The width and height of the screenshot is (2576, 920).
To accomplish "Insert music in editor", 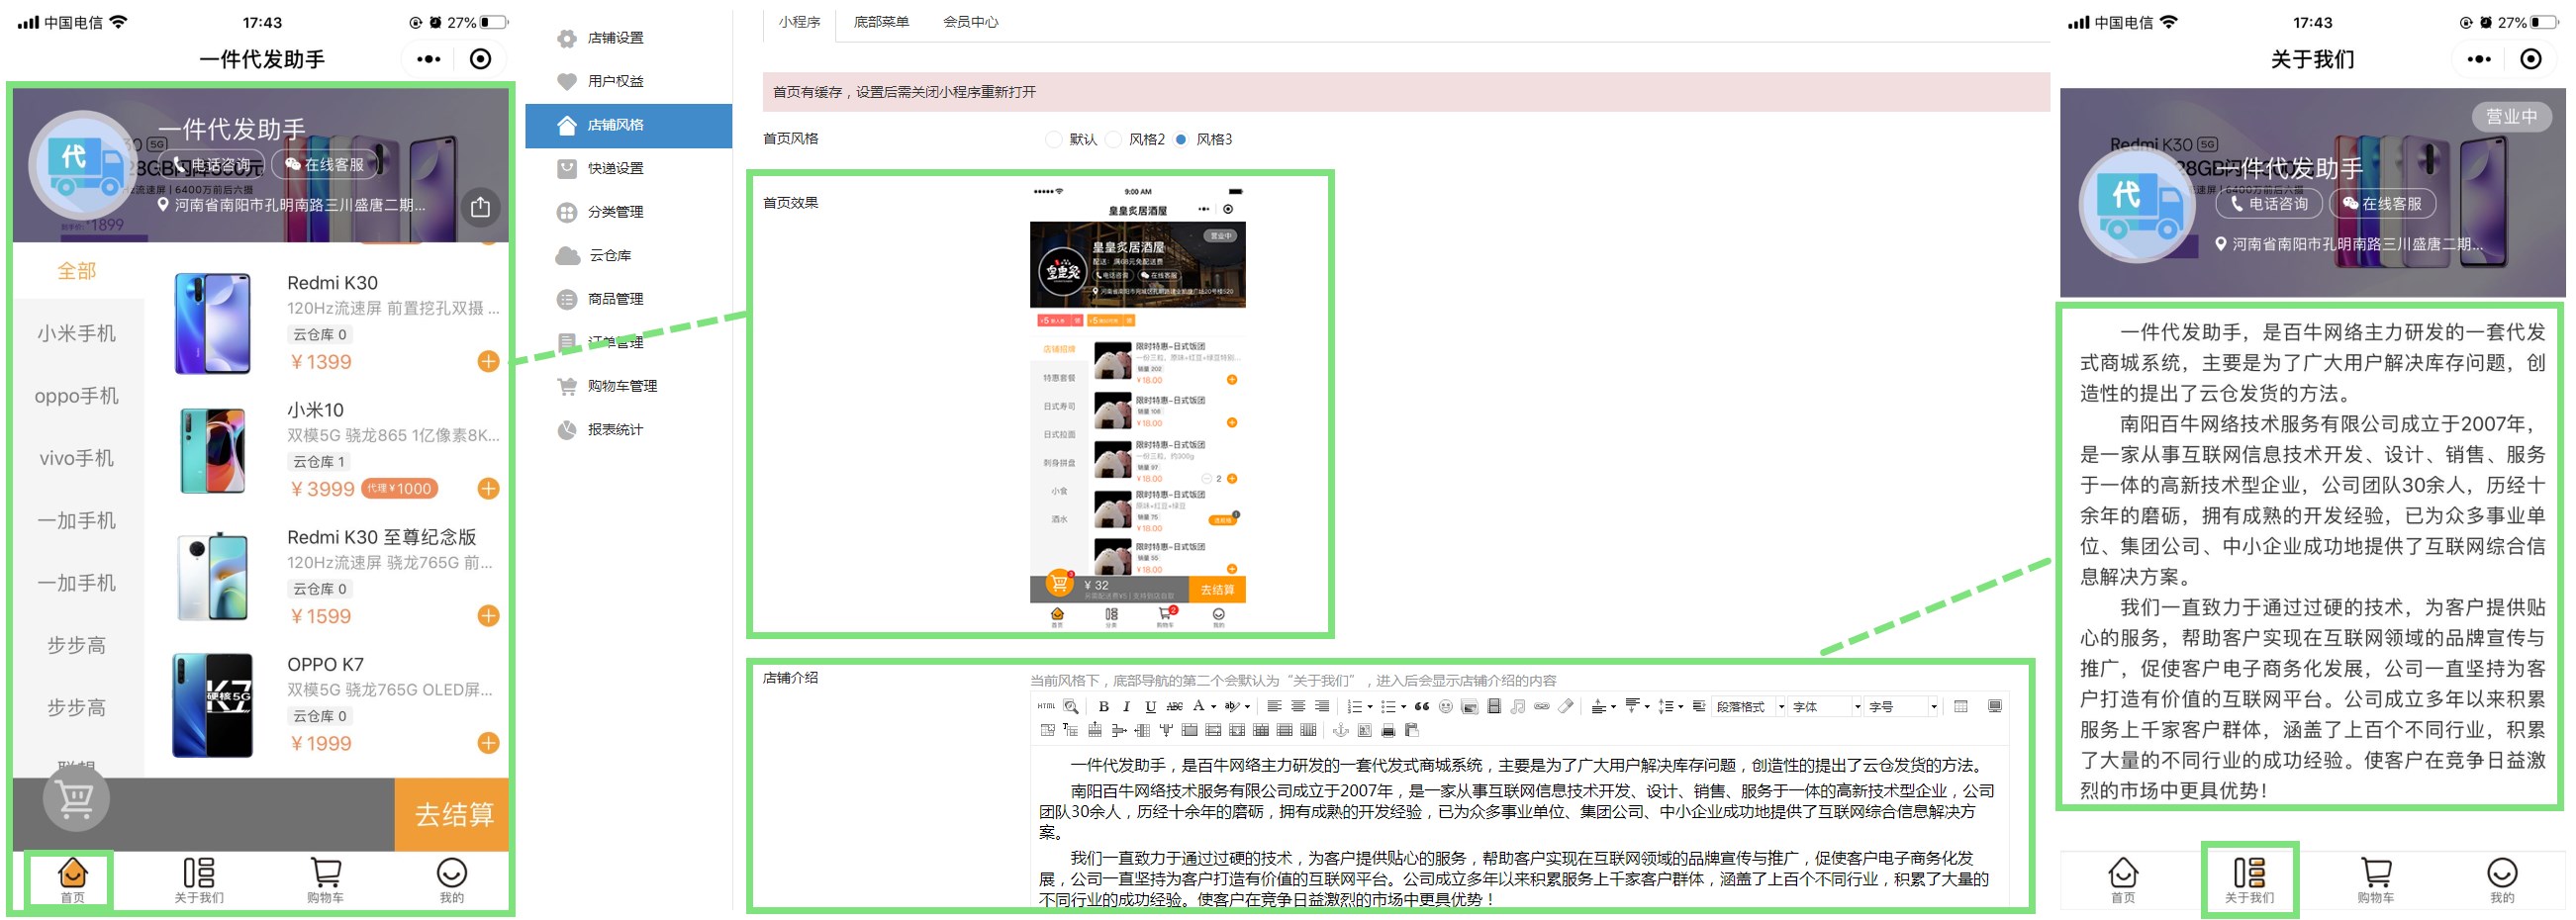I will (x=1518, y=706).
